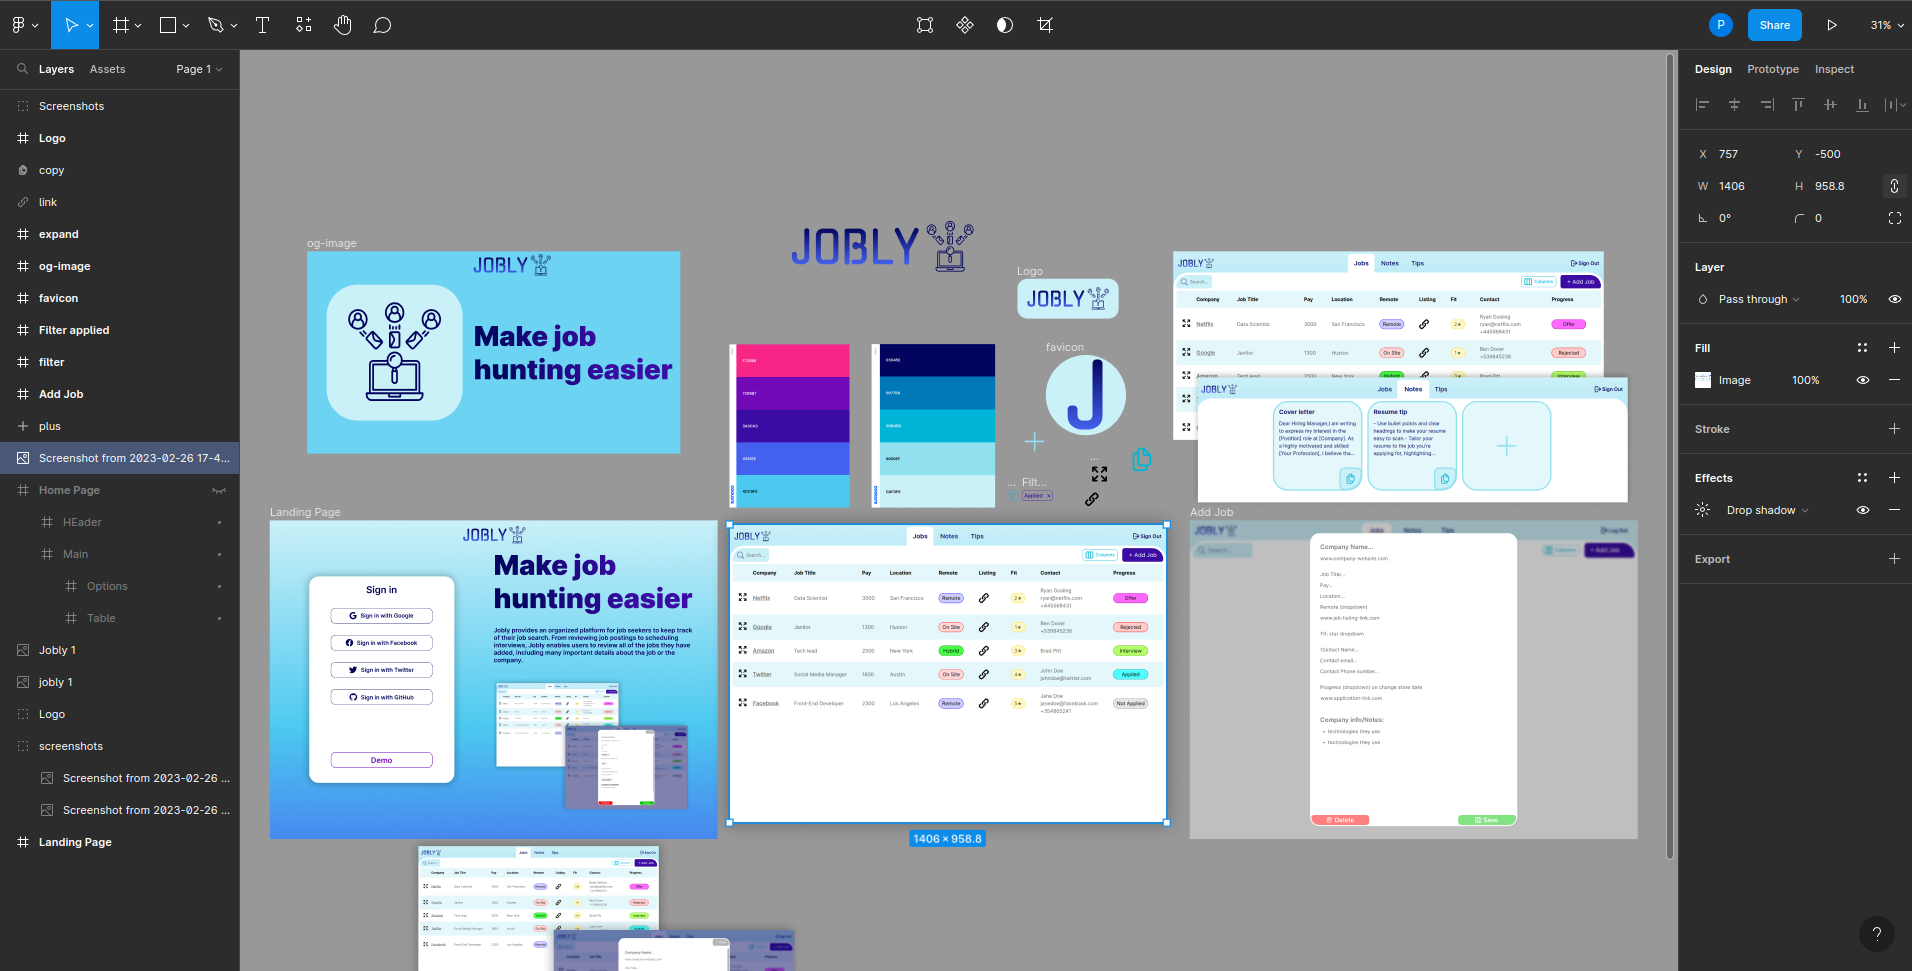This screenshot has width=1912, height=971.
Task: Select the favicon layer
Action: [x=119, y=298]
